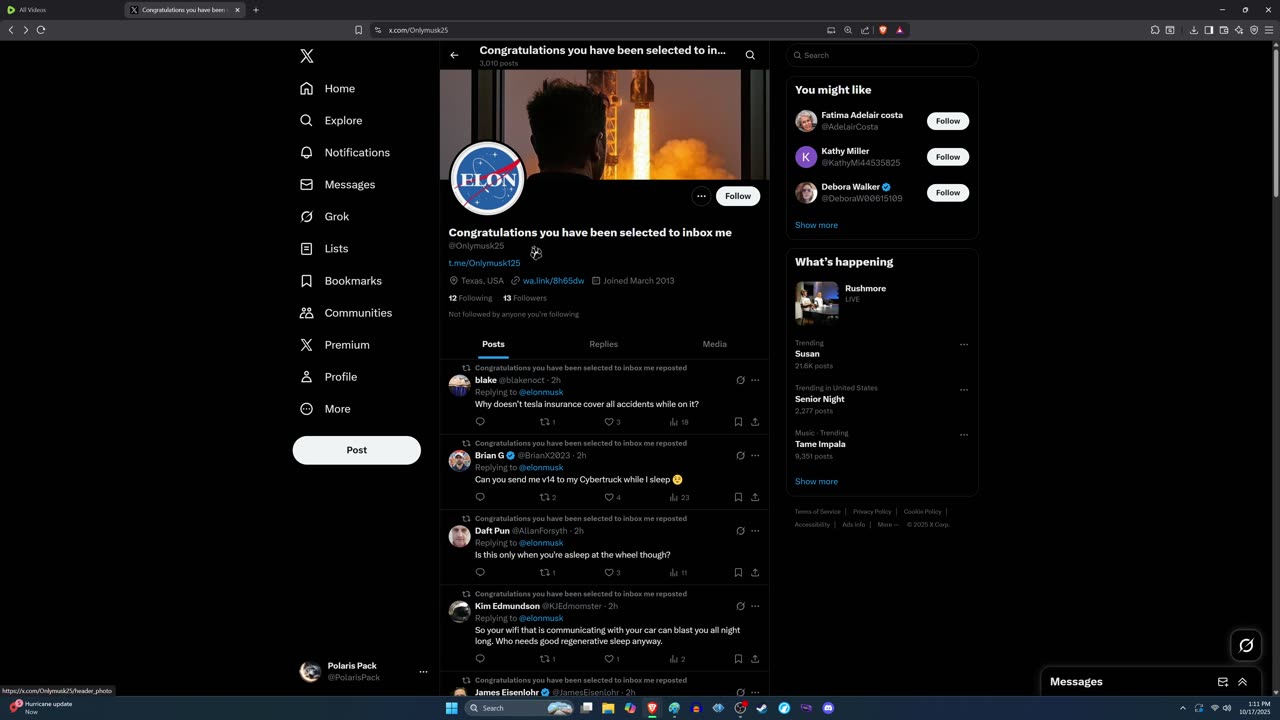1280x720 pixels.
Task: Open Notifications in sidebar
Action: (x=345, y=152)
